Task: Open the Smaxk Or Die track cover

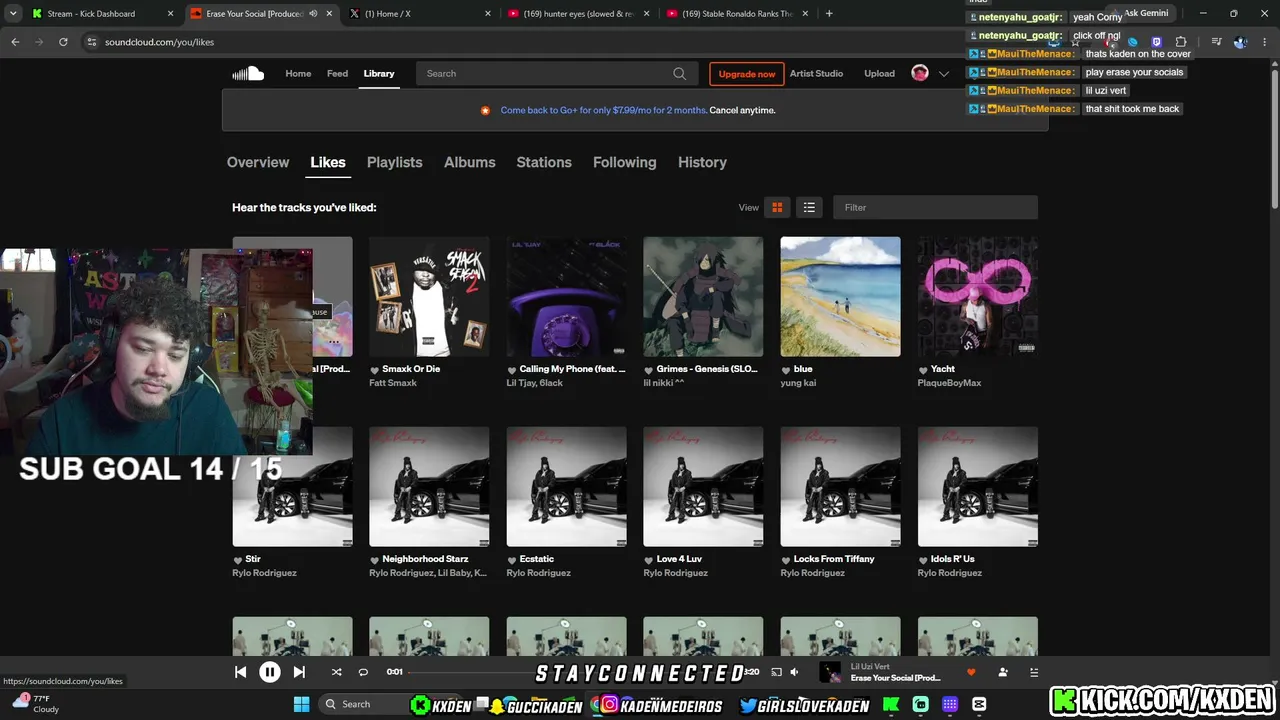Action: (x=429, y=296)
